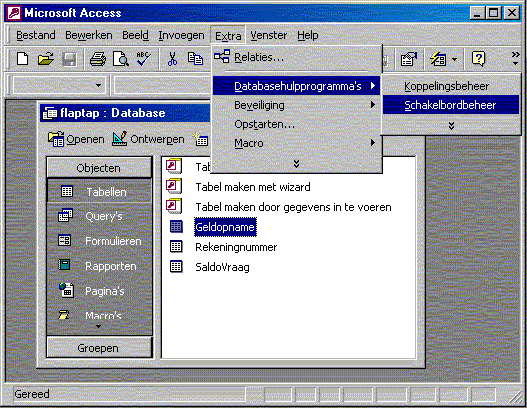Click the Groepen bar button

tap(99, 348)
